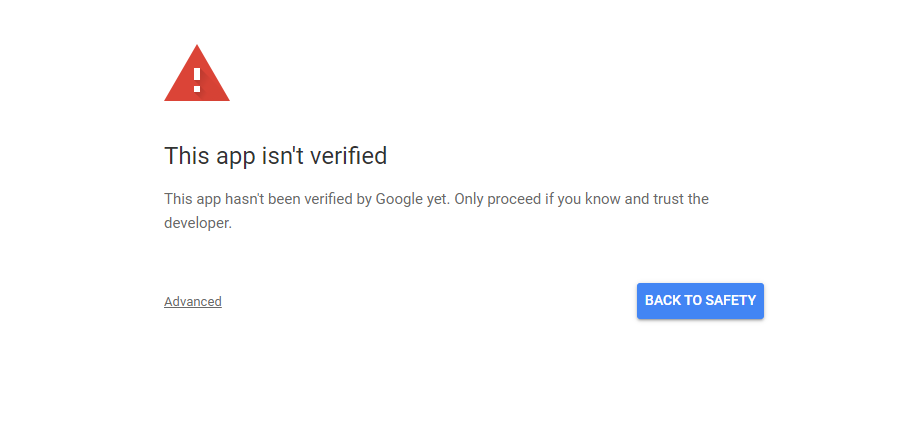Click the word Google in the warning text
Viewport: 909px width, 439px height.
click(x=399, y=199)
